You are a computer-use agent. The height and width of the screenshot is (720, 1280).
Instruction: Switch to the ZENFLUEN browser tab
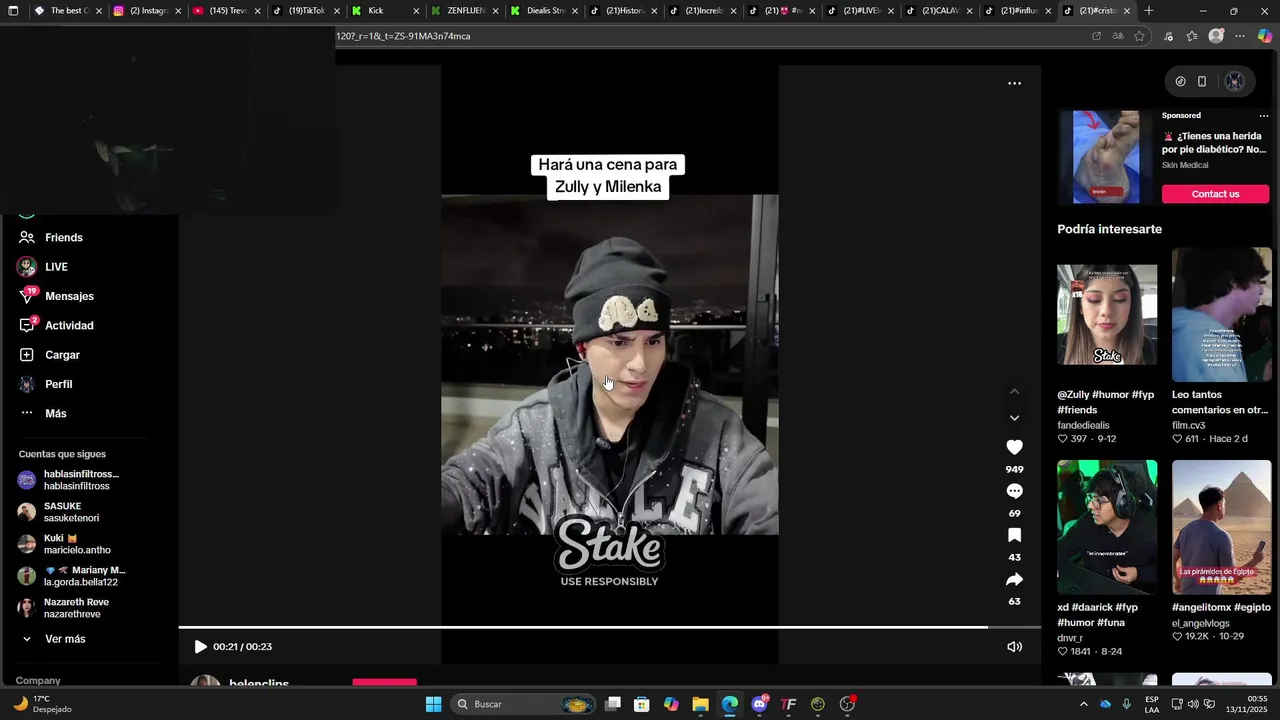tap(466, 11)
